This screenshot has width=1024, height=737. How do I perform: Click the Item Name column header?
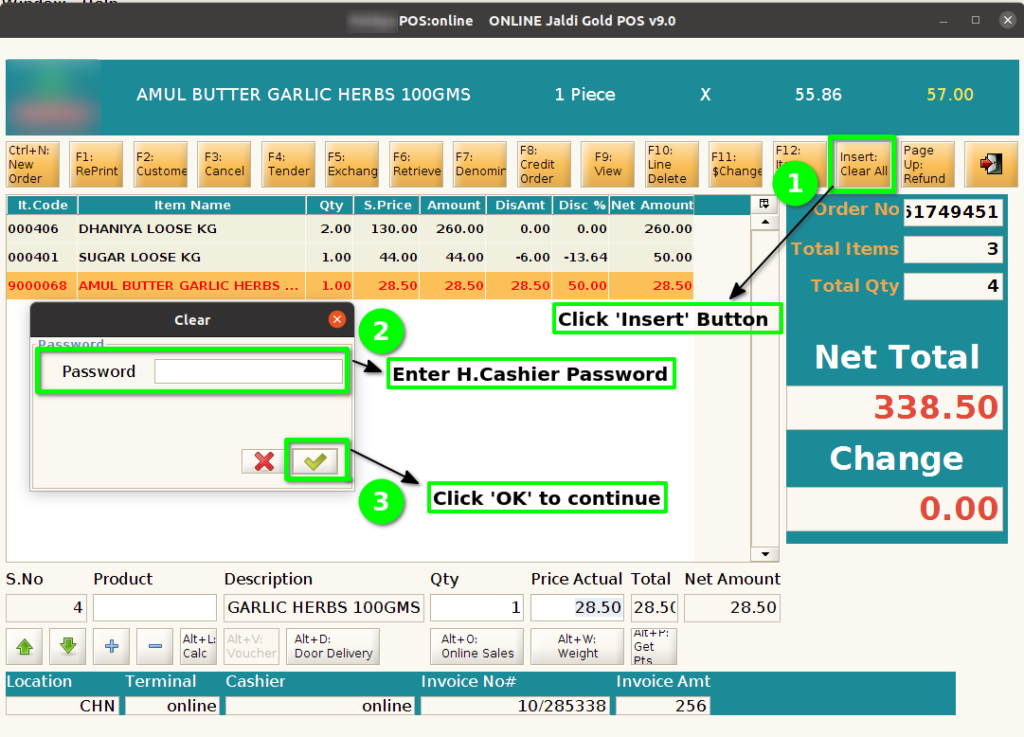[192, 205]
